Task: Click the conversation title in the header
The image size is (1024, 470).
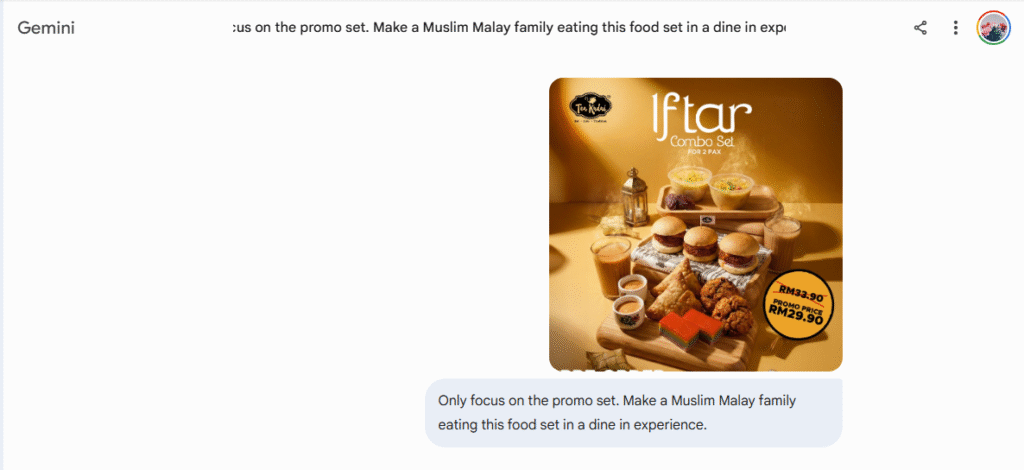Action: [x=509, y=28]
